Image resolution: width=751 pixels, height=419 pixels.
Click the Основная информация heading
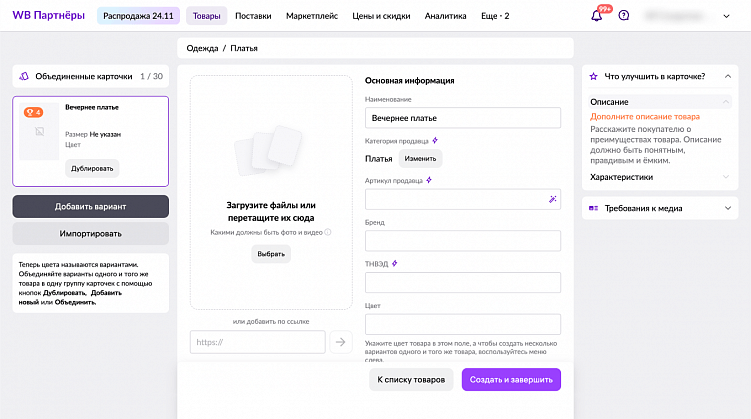tap(410, 80)
